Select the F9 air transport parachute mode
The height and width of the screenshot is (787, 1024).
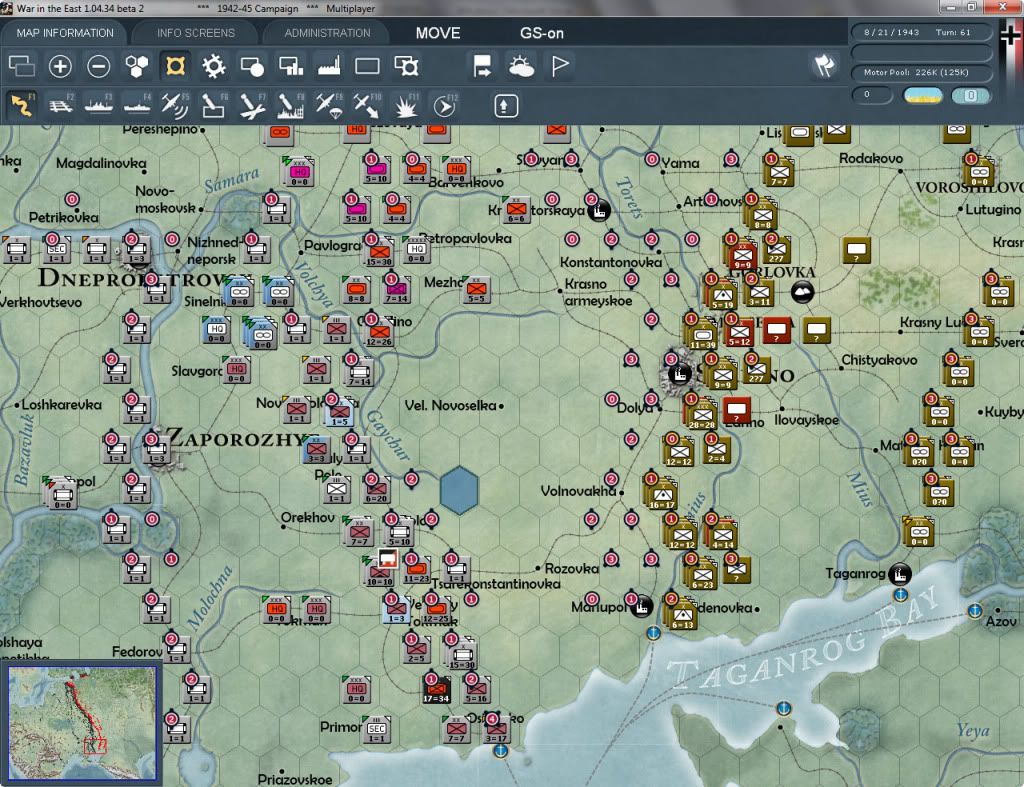click(328, 105)
